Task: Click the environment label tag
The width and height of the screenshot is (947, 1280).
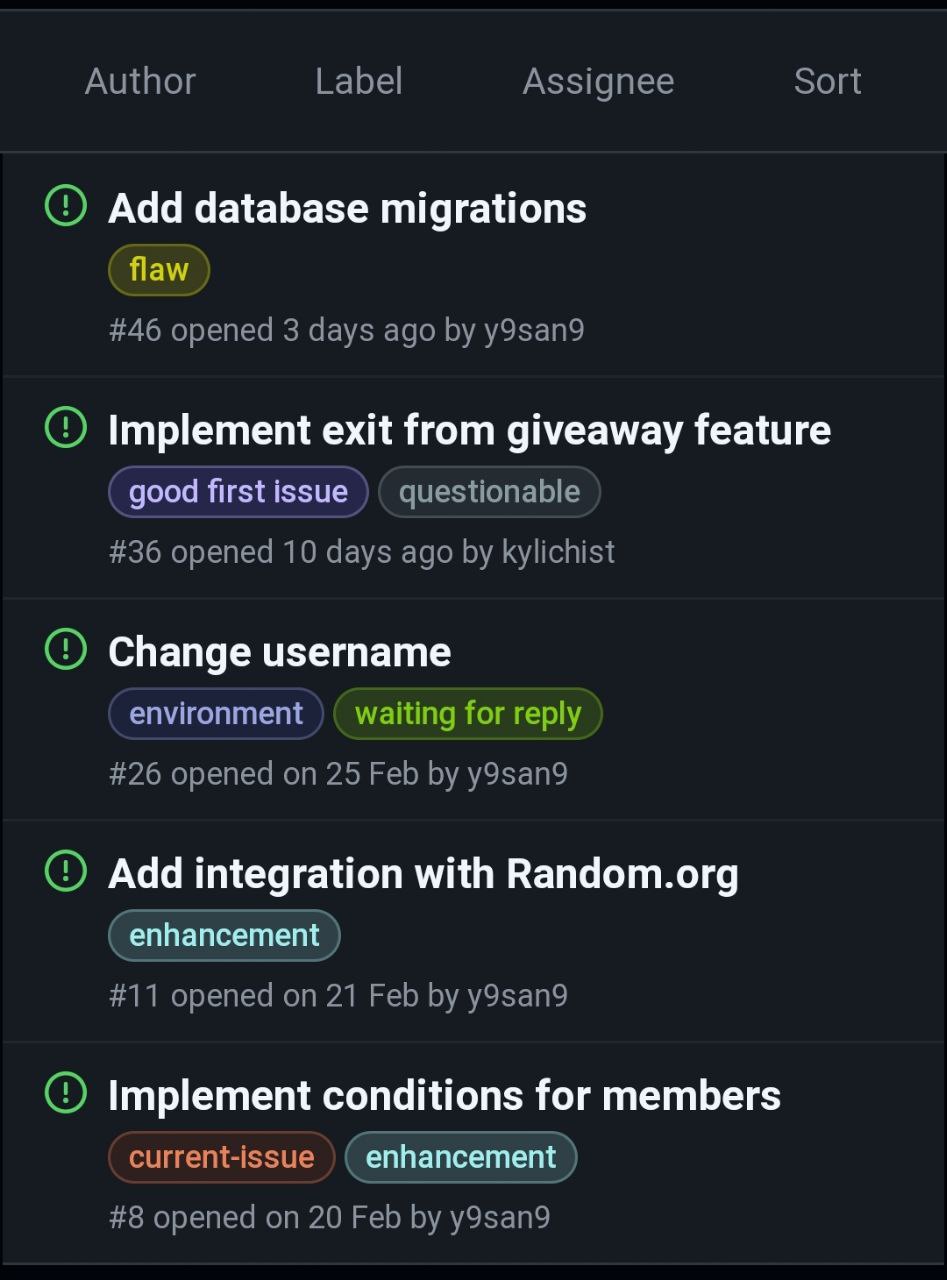Action: point(216,714)
